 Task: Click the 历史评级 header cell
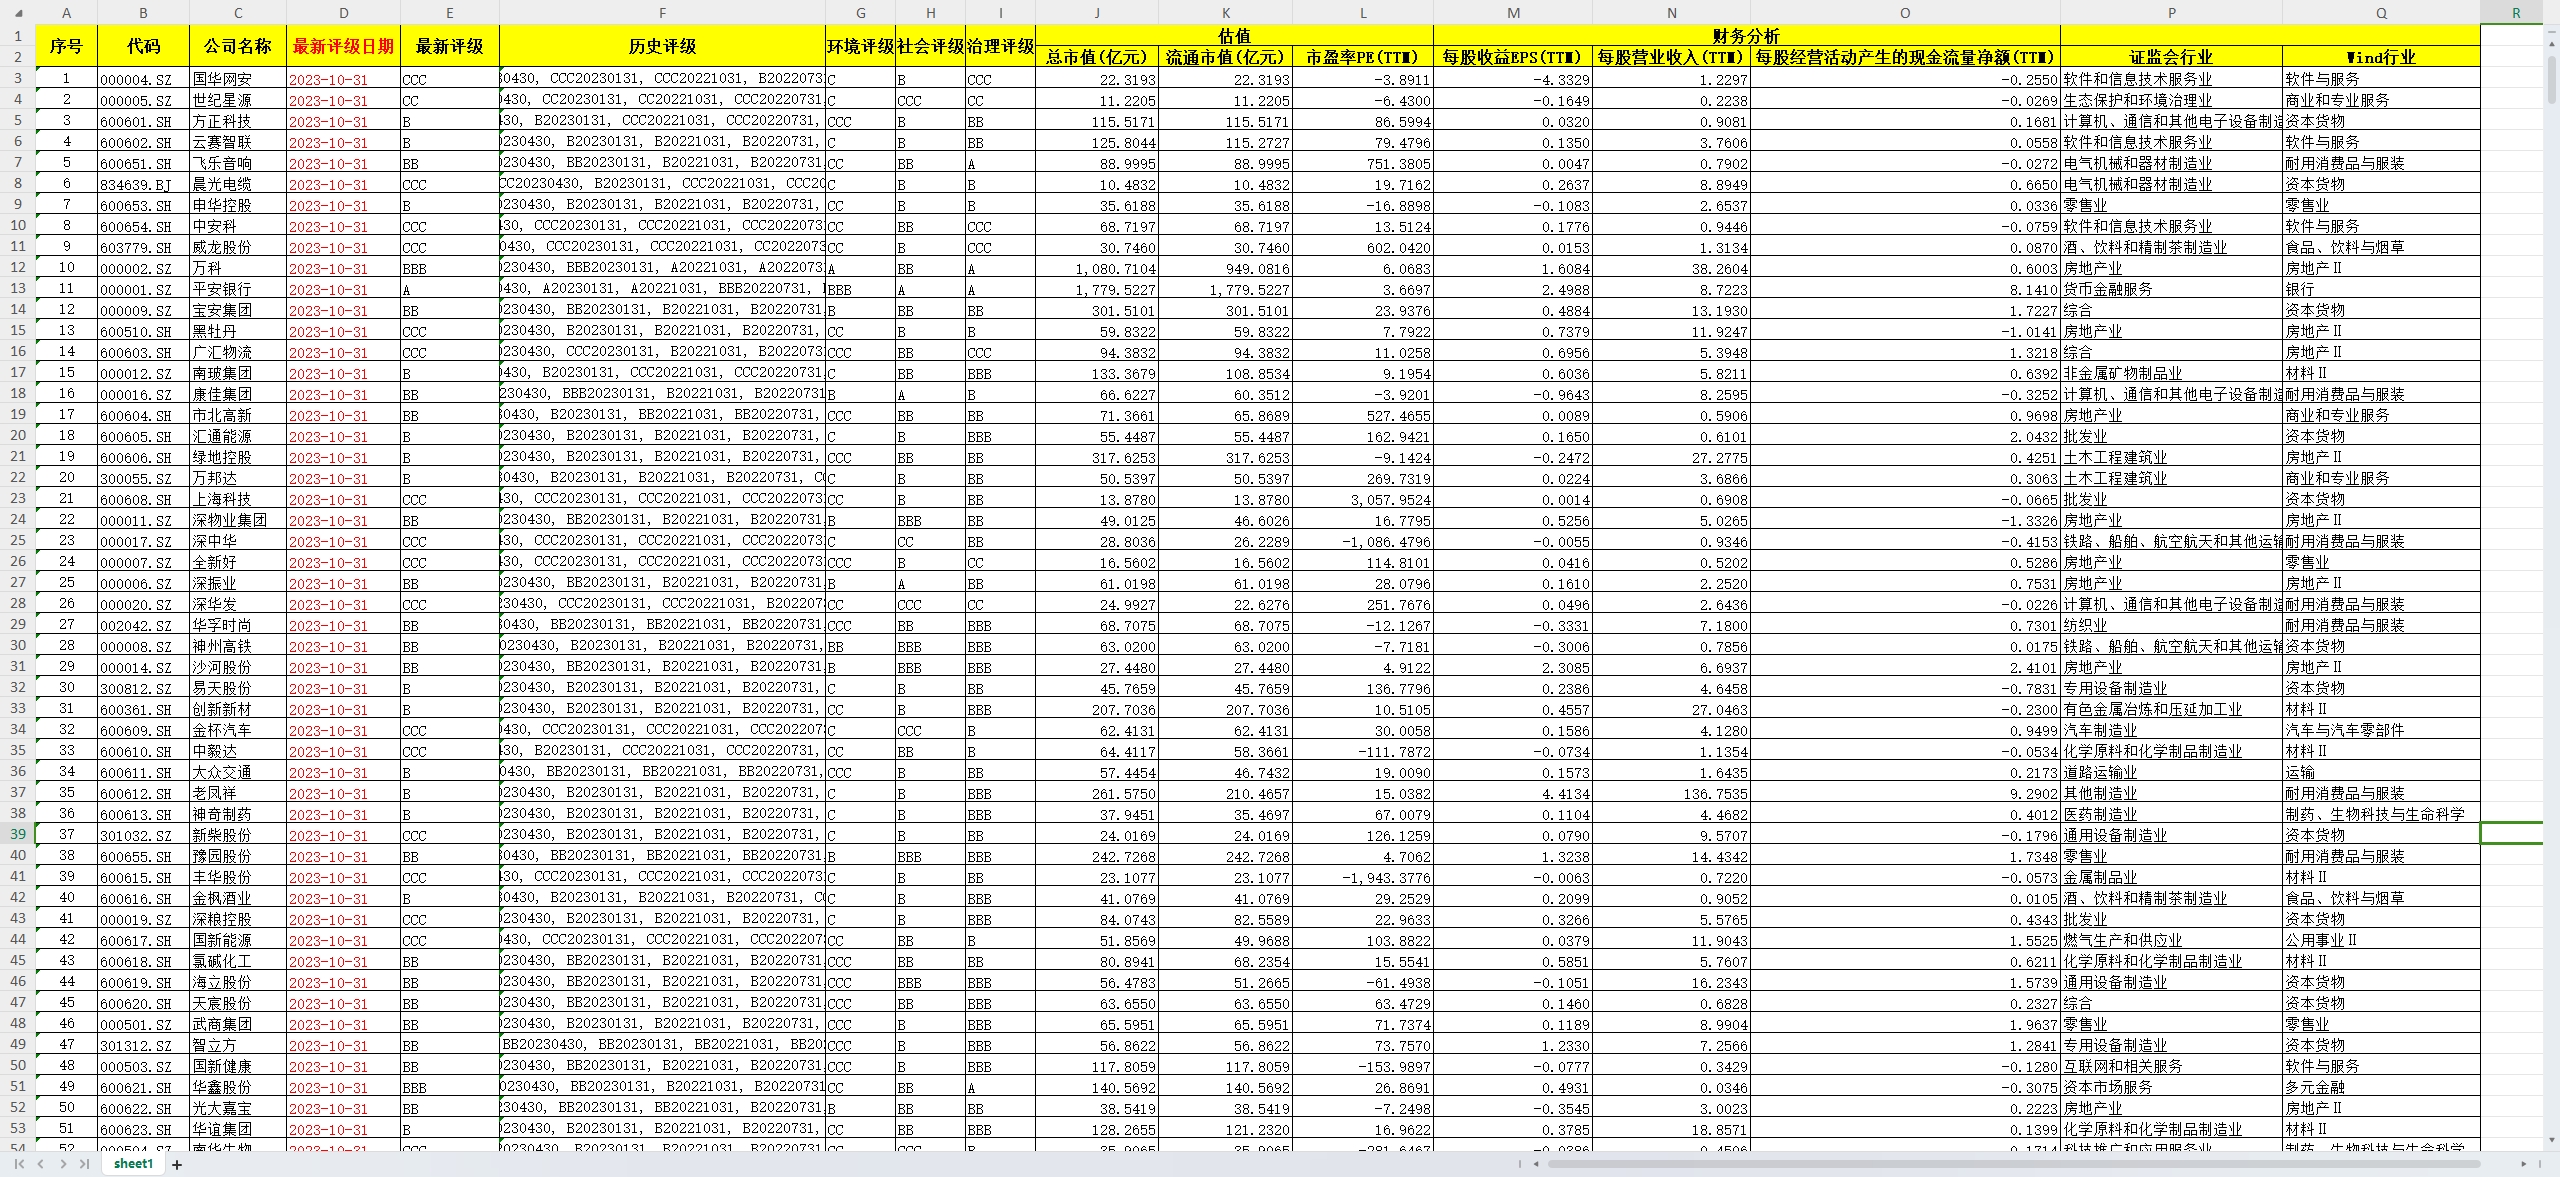tap(662, 46)
